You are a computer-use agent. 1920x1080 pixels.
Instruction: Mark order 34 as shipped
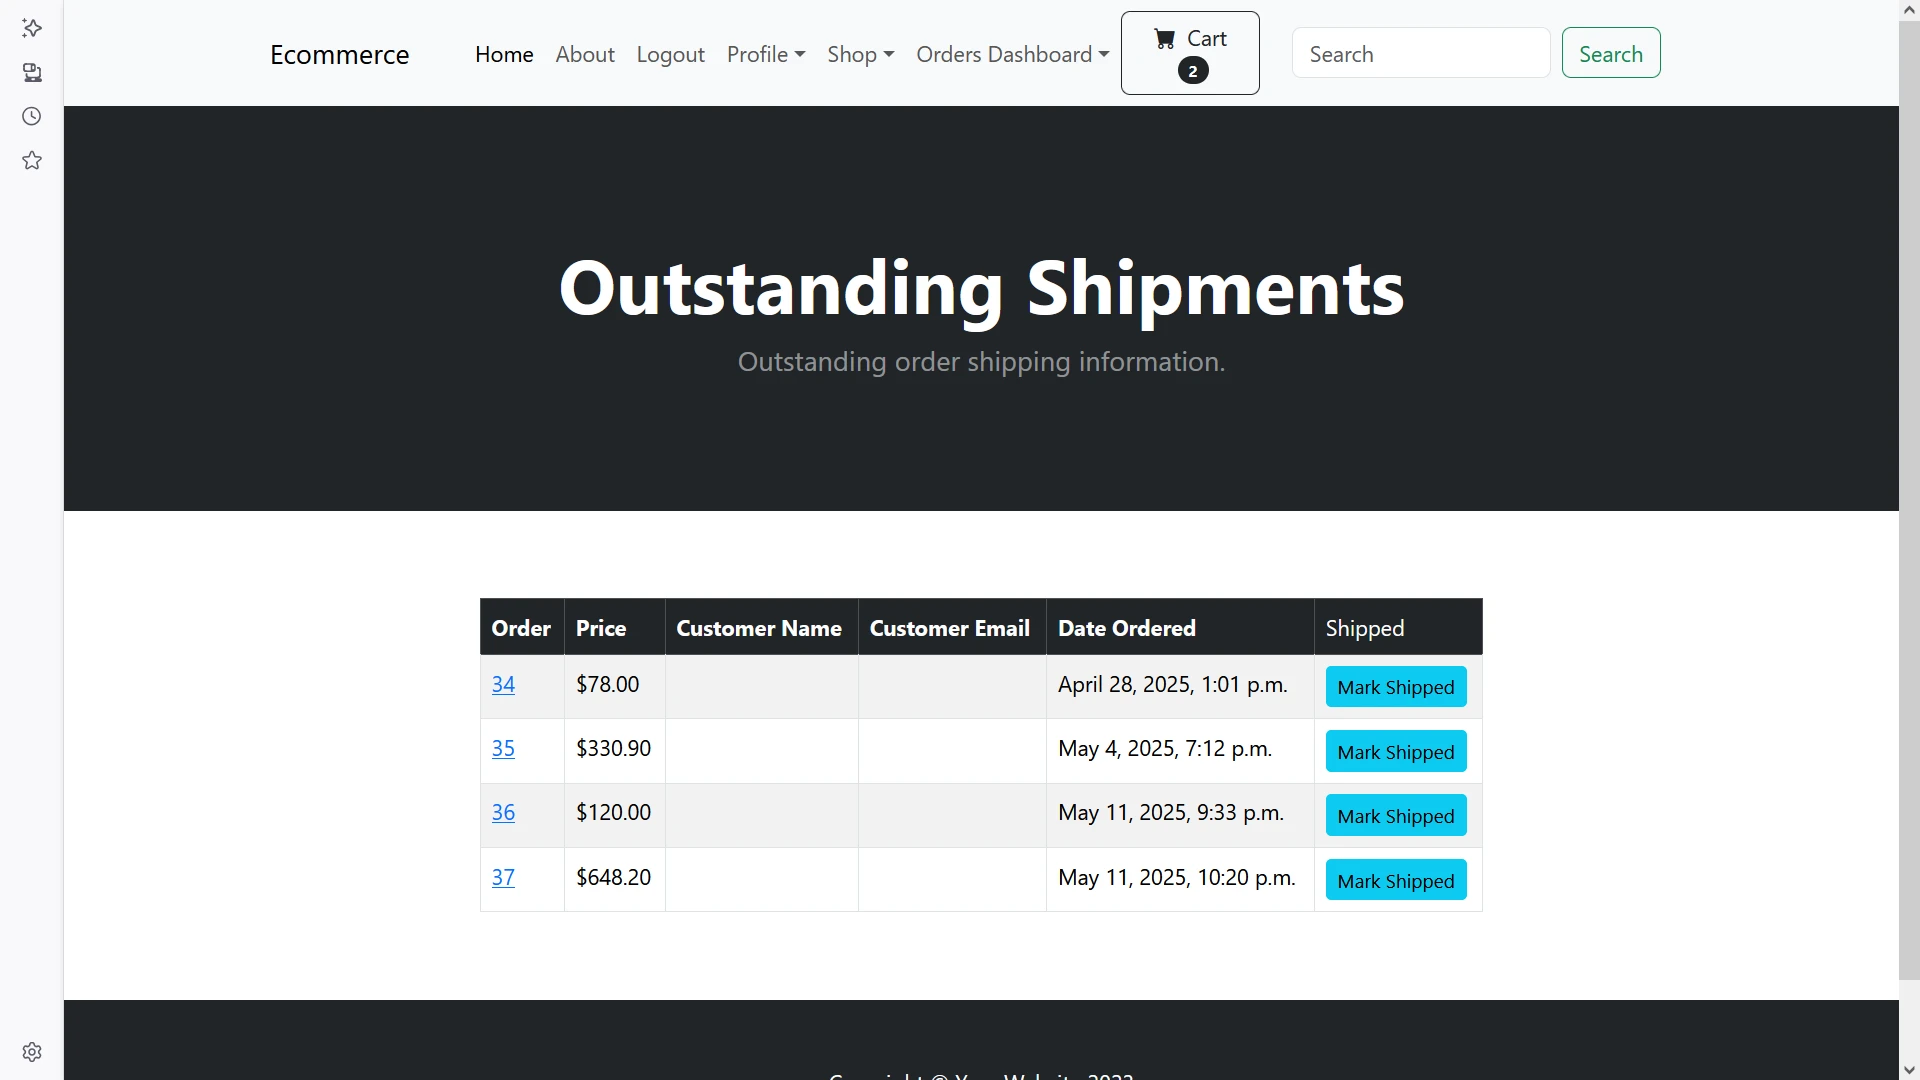1395,687
